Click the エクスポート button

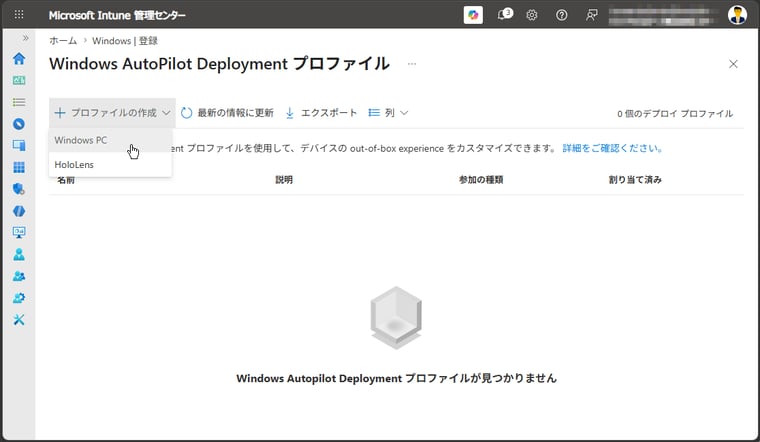321,113
